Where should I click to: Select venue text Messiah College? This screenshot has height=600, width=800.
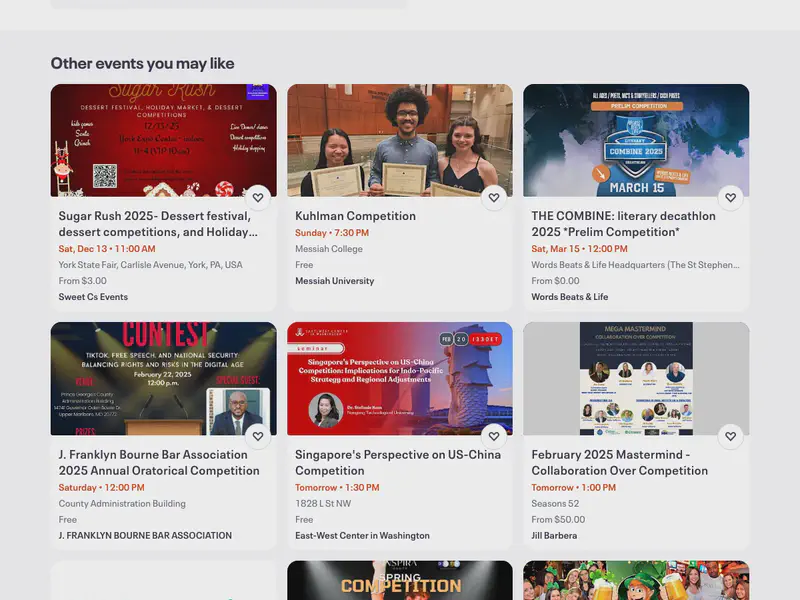329,249
